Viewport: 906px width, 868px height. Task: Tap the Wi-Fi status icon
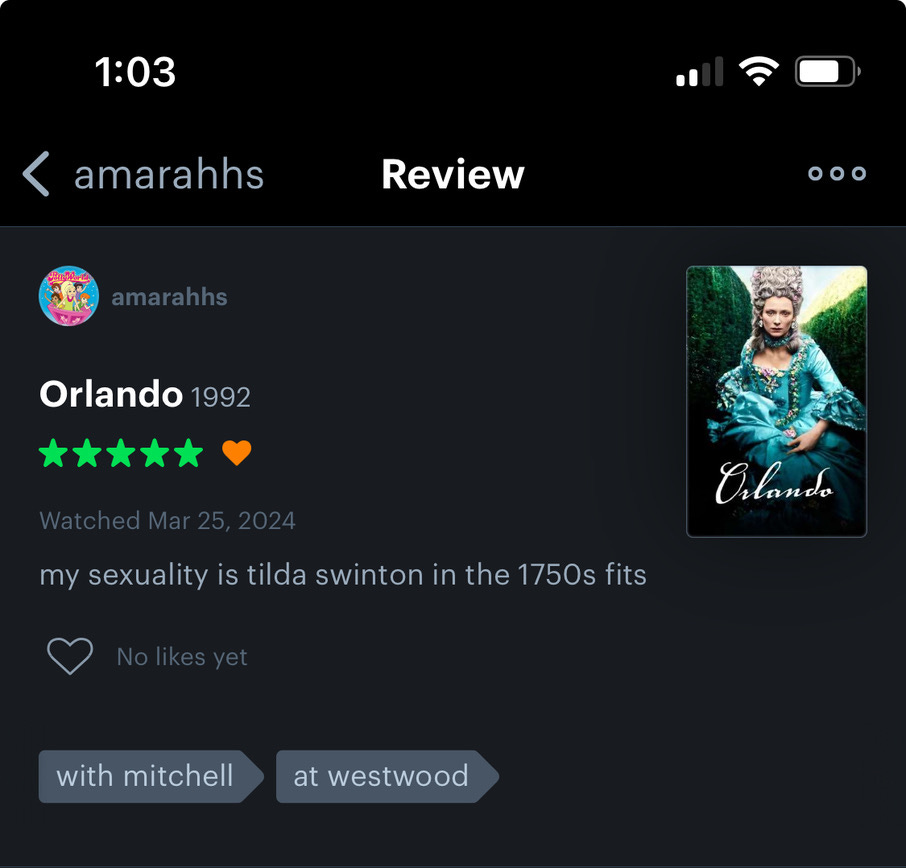point(759,72)
